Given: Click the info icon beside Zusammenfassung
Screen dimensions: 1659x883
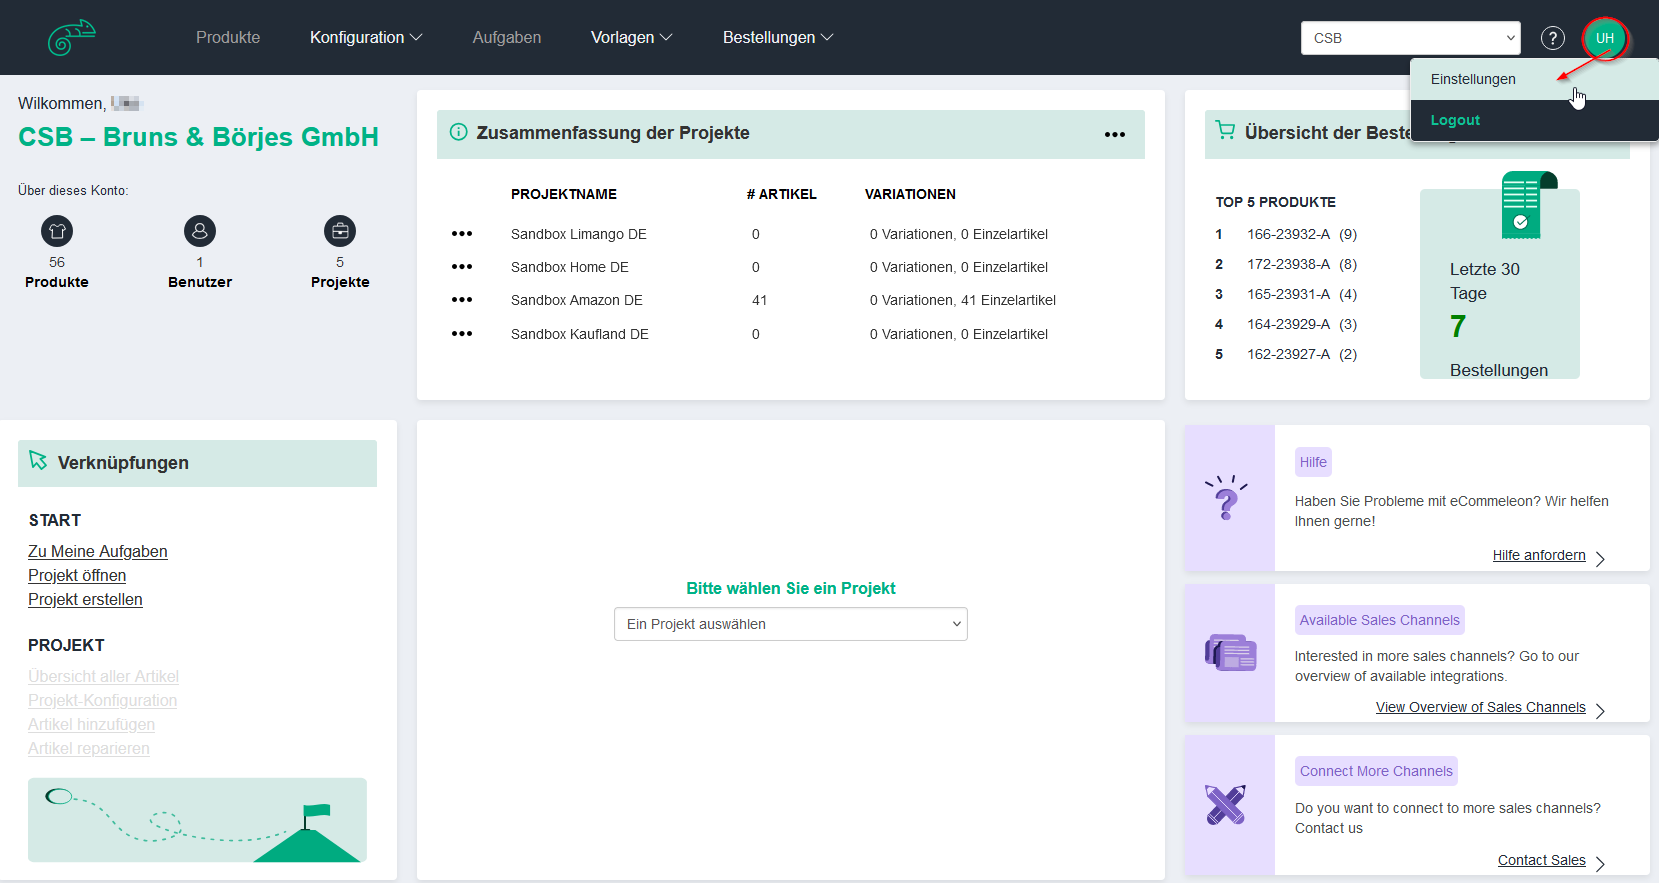Looking at the screenshot, I should tap(458, 132).
